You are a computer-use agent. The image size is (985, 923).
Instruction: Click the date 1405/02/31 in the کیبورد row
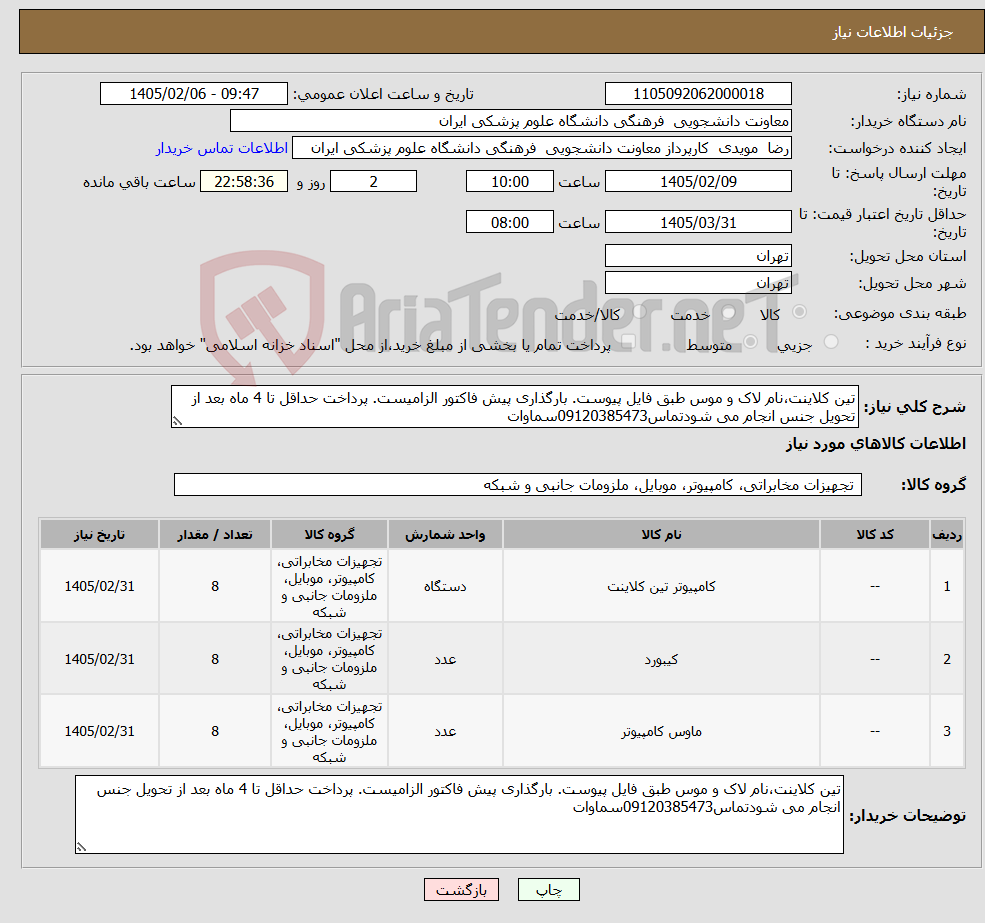[99, 659]
